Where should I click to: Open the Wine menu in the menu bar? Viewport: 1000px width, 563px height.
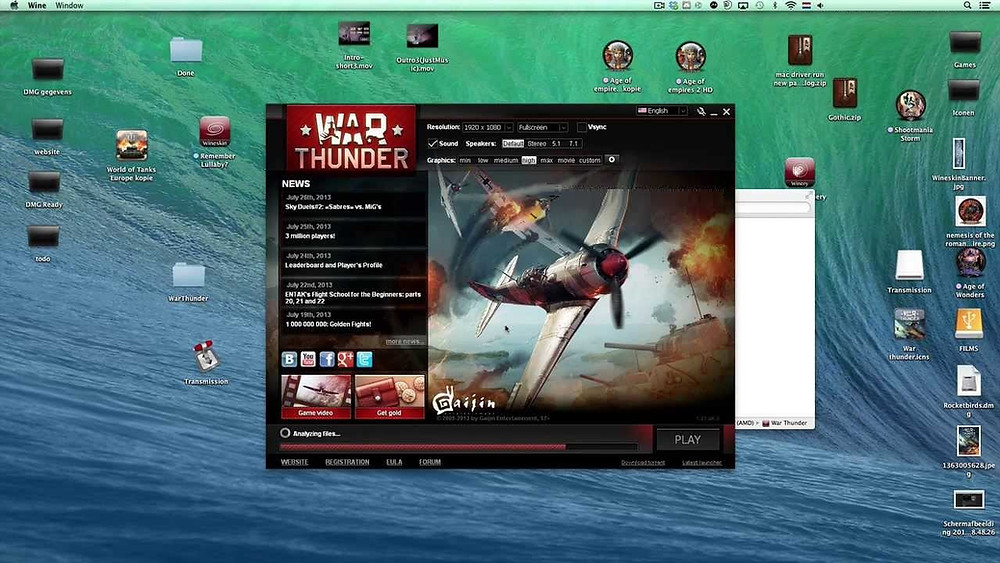point(36,5)
